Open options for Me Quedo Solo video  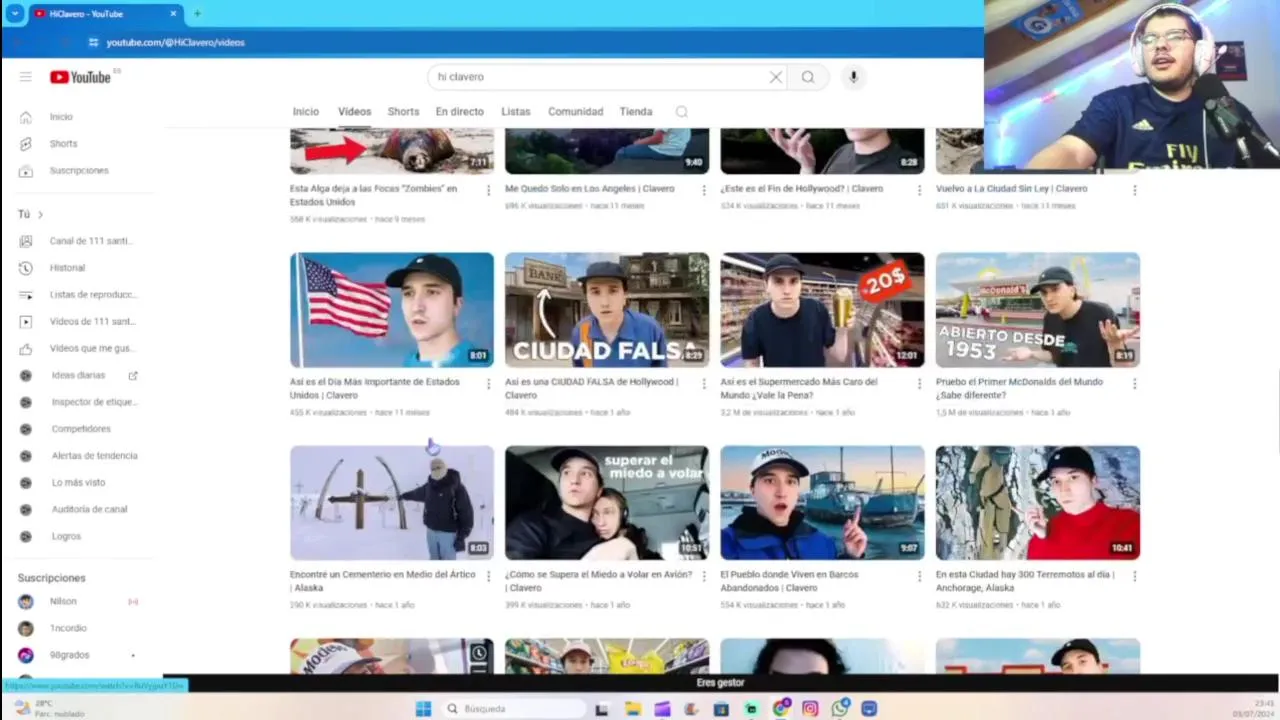704,190
